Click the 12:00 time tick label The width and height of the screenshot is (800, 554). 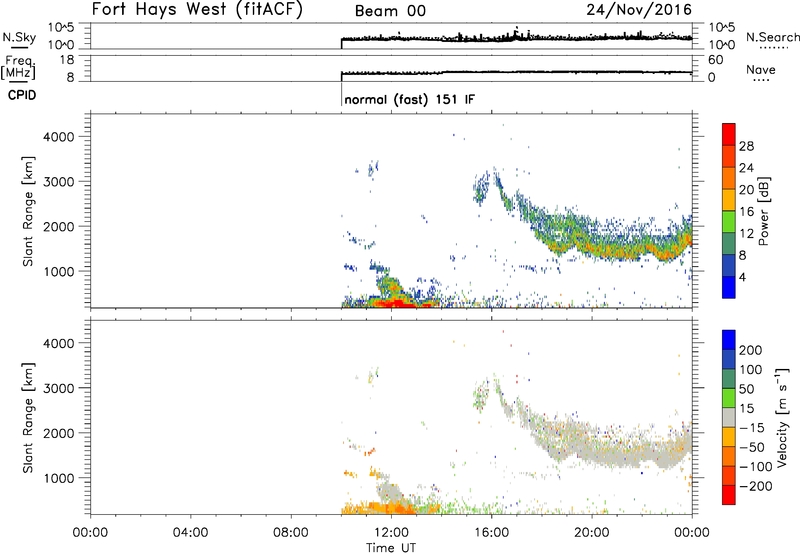(391, 533)
